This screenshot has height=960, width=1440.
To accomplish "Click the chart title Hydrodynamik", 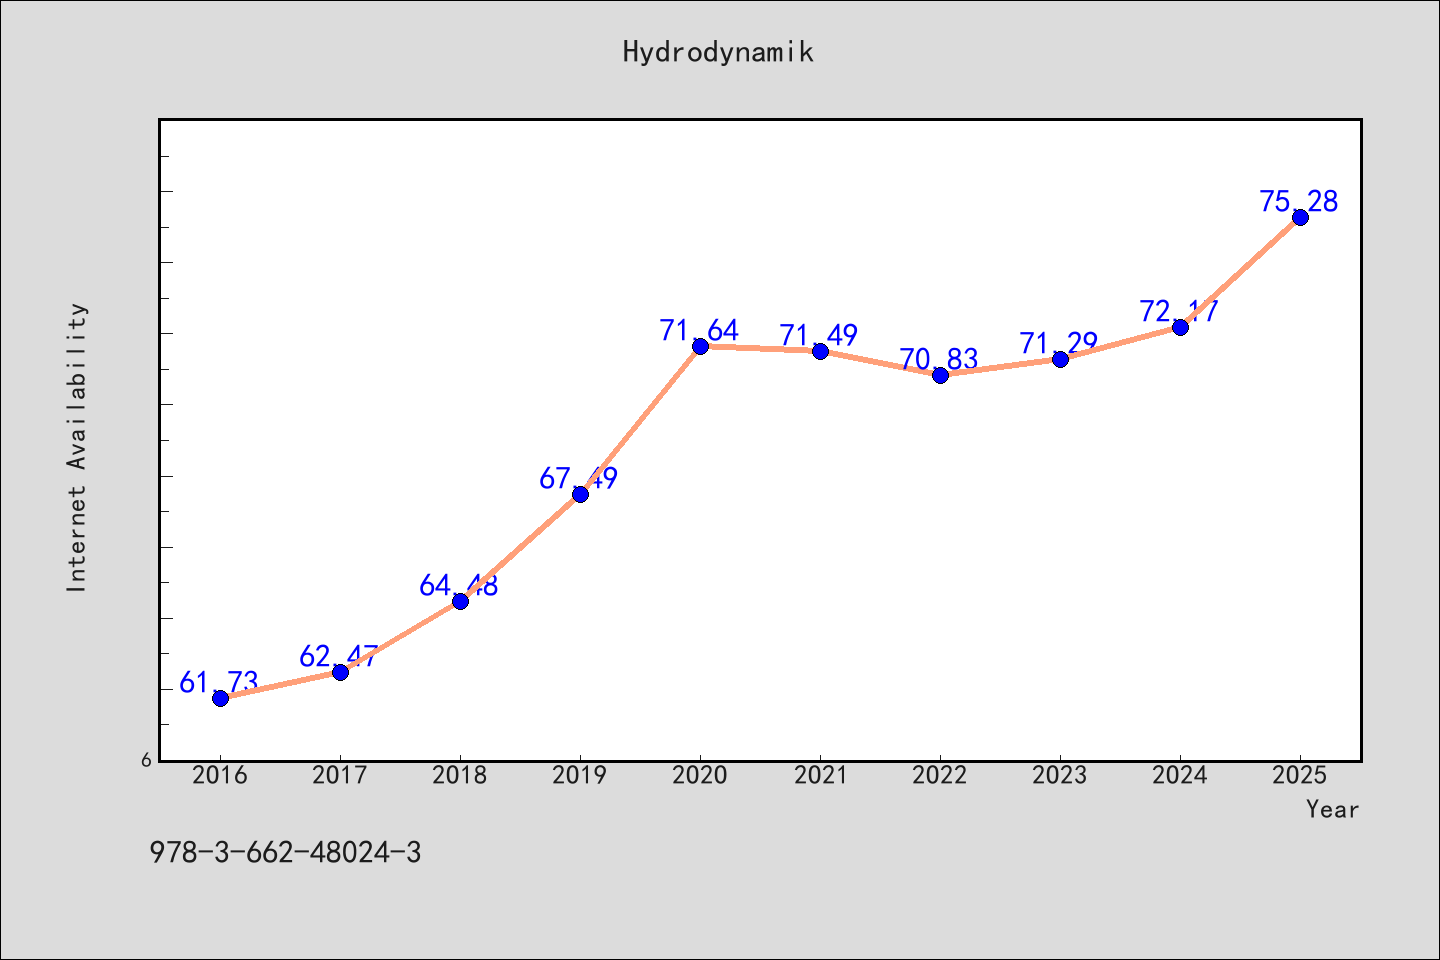I will pyautogui.click(x=718, y=52).
